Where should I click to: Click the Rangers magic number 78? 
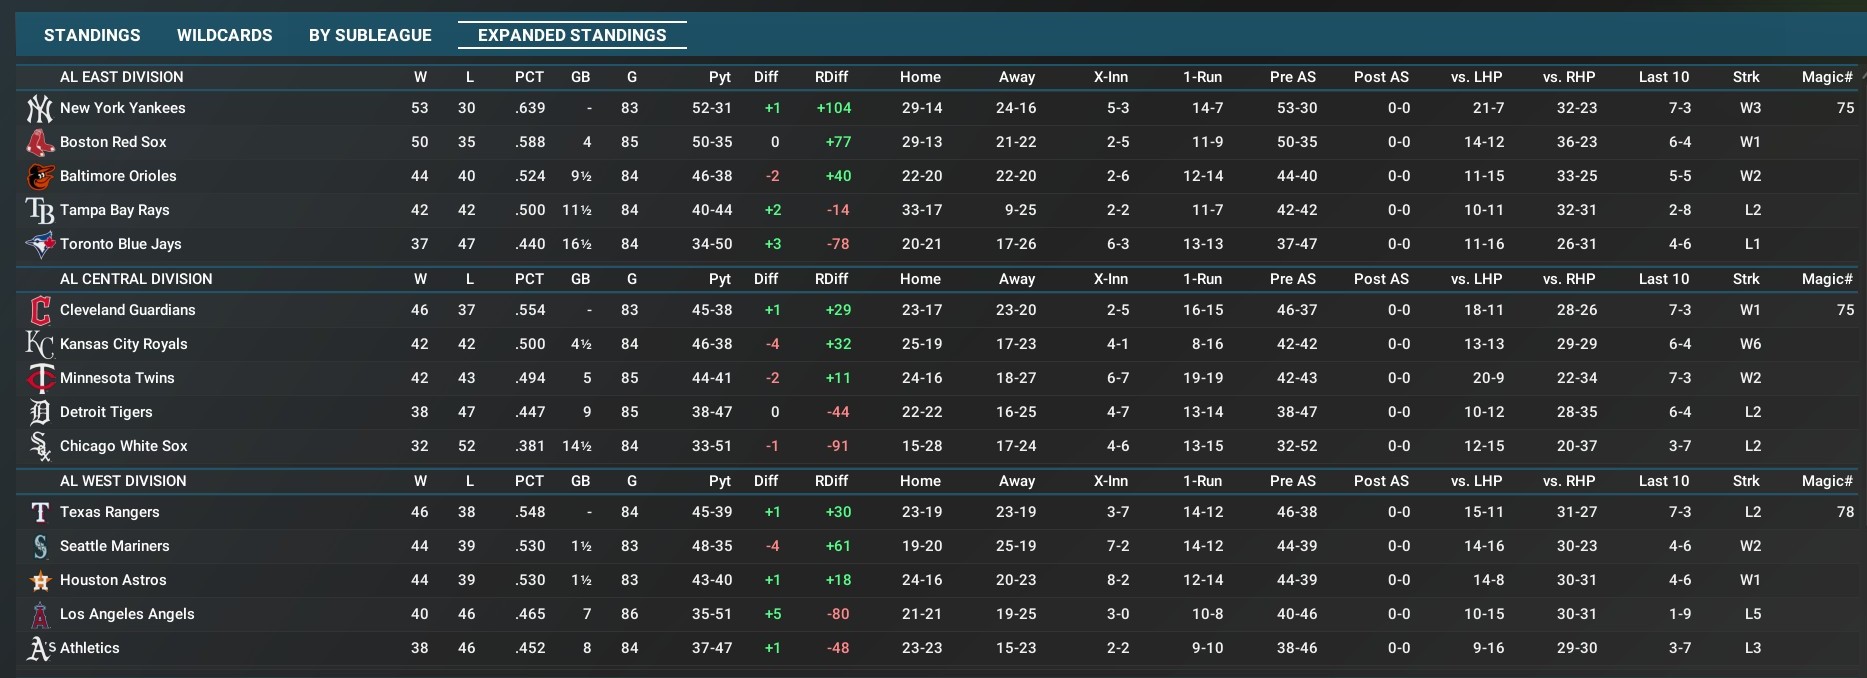point(1845,512)
